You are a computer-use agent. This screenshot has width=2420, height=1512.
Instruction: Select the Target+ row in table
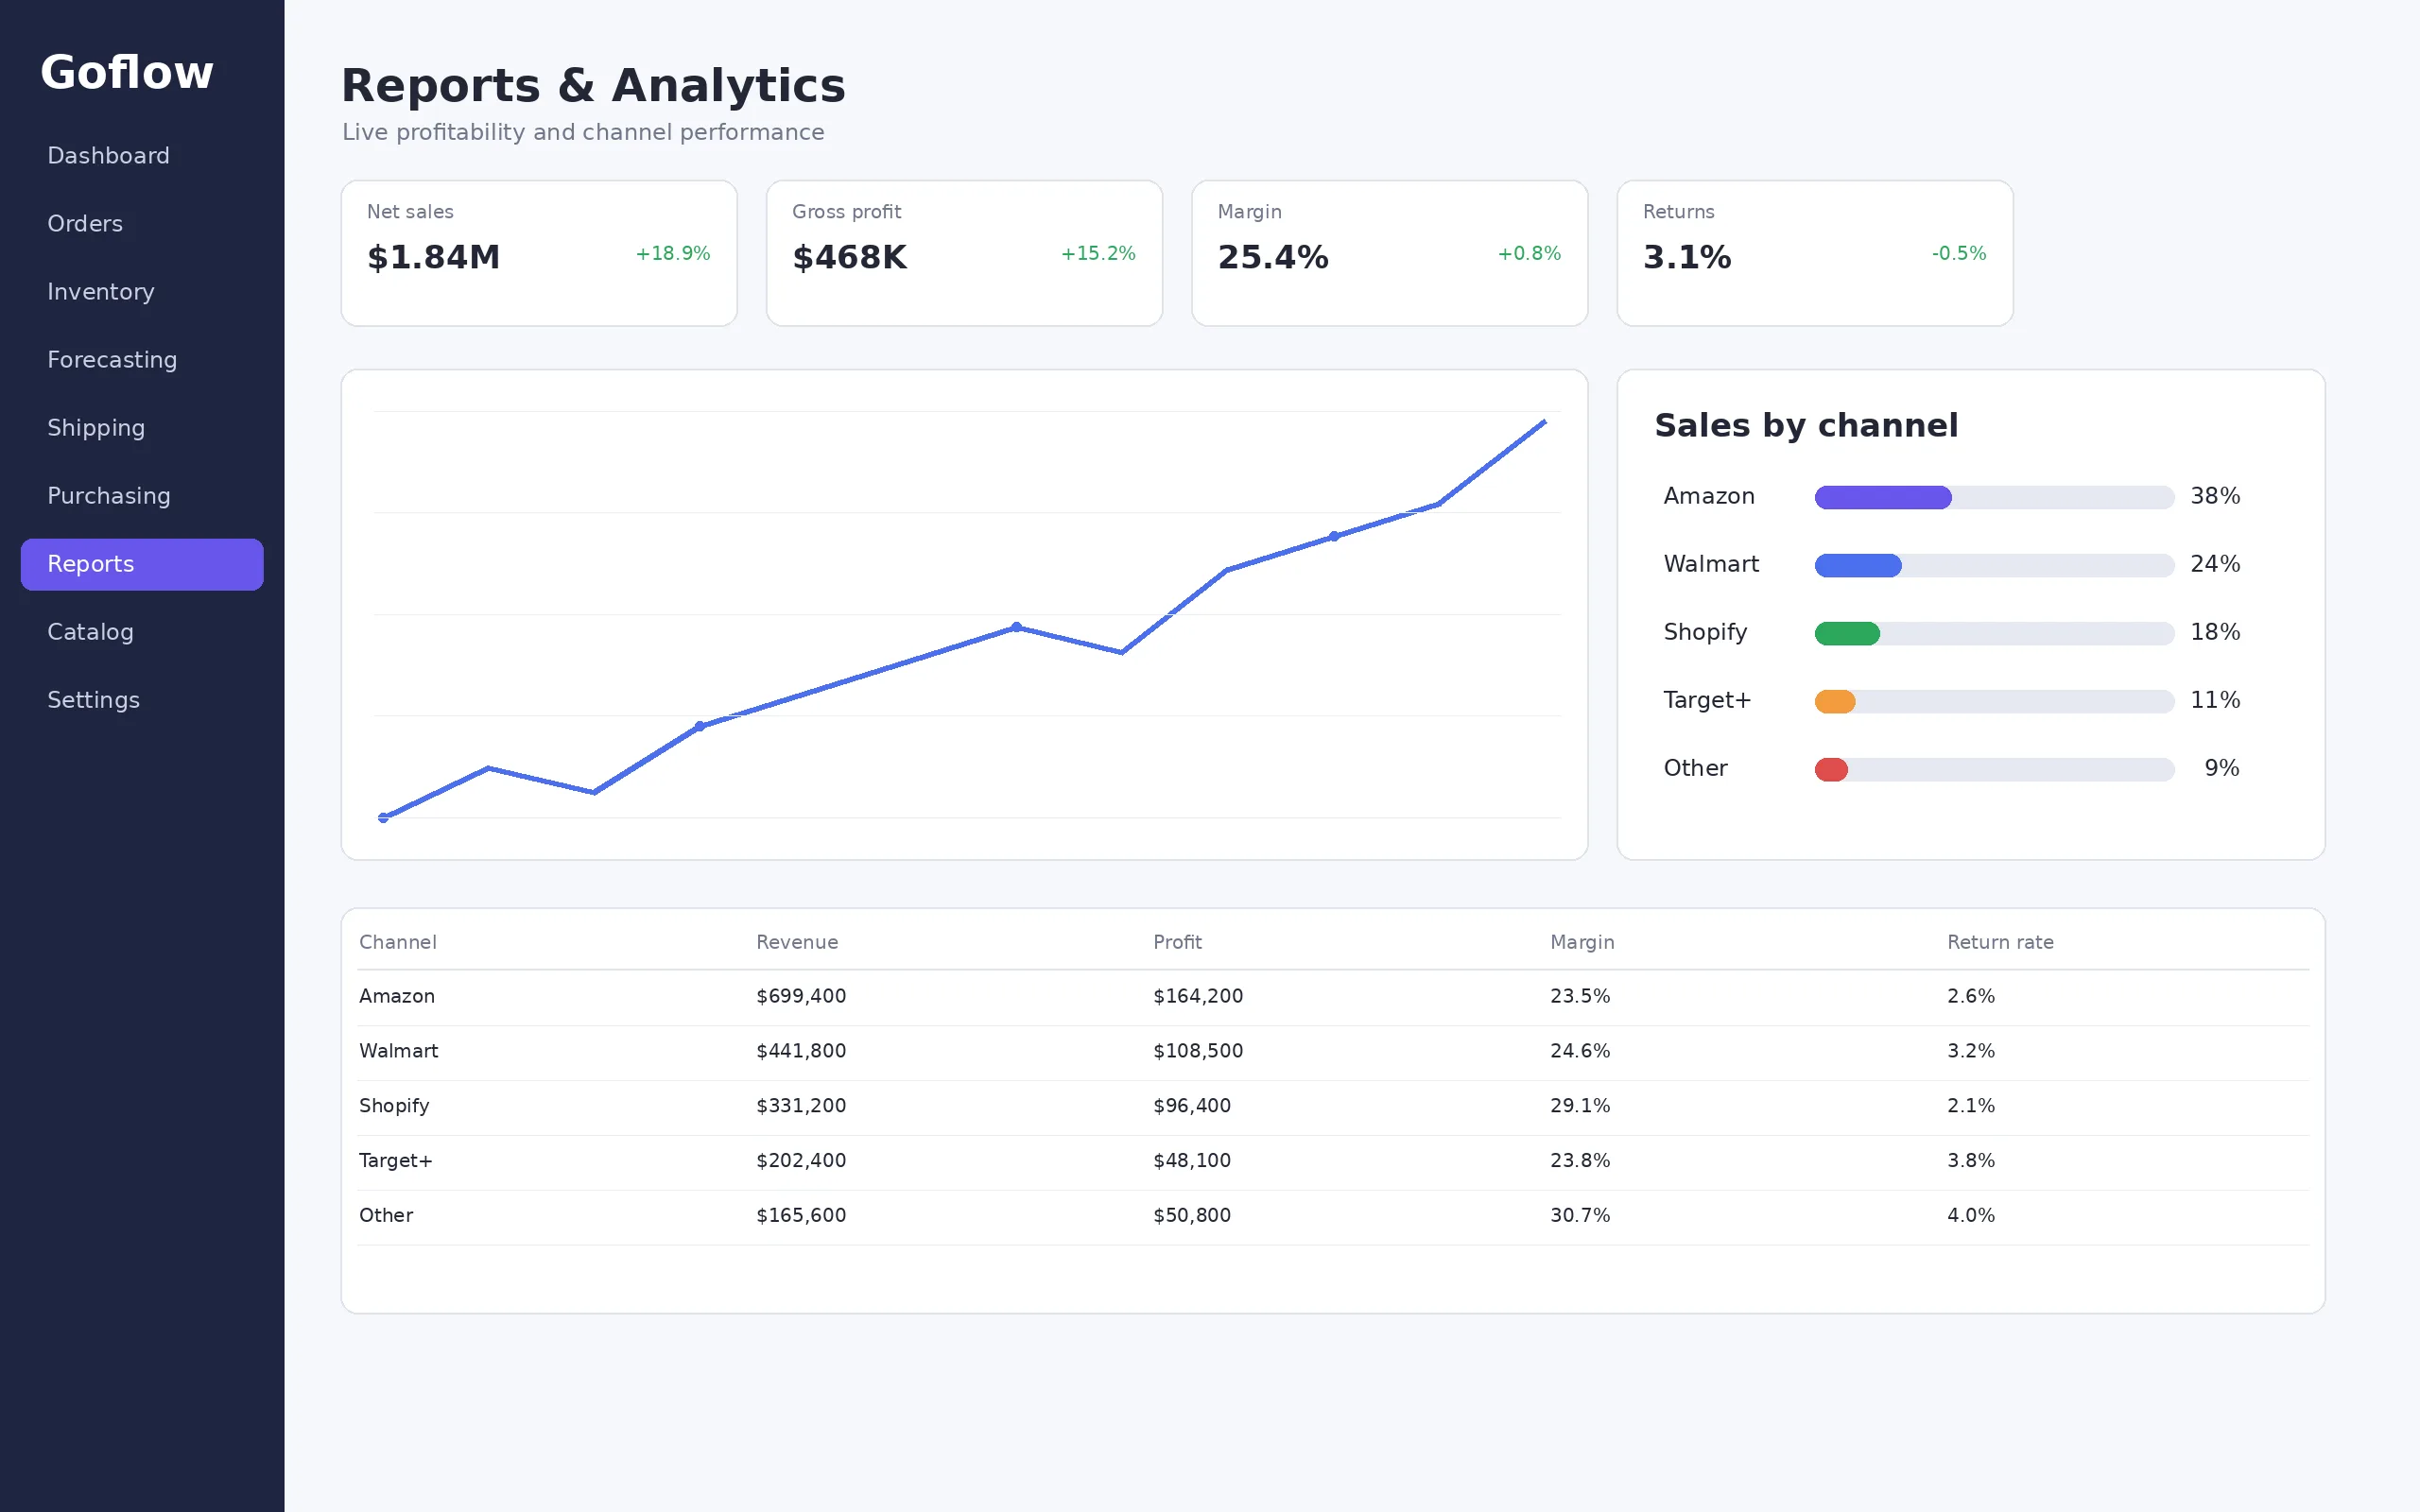pyautogui.click(x=1333, y=1162)
